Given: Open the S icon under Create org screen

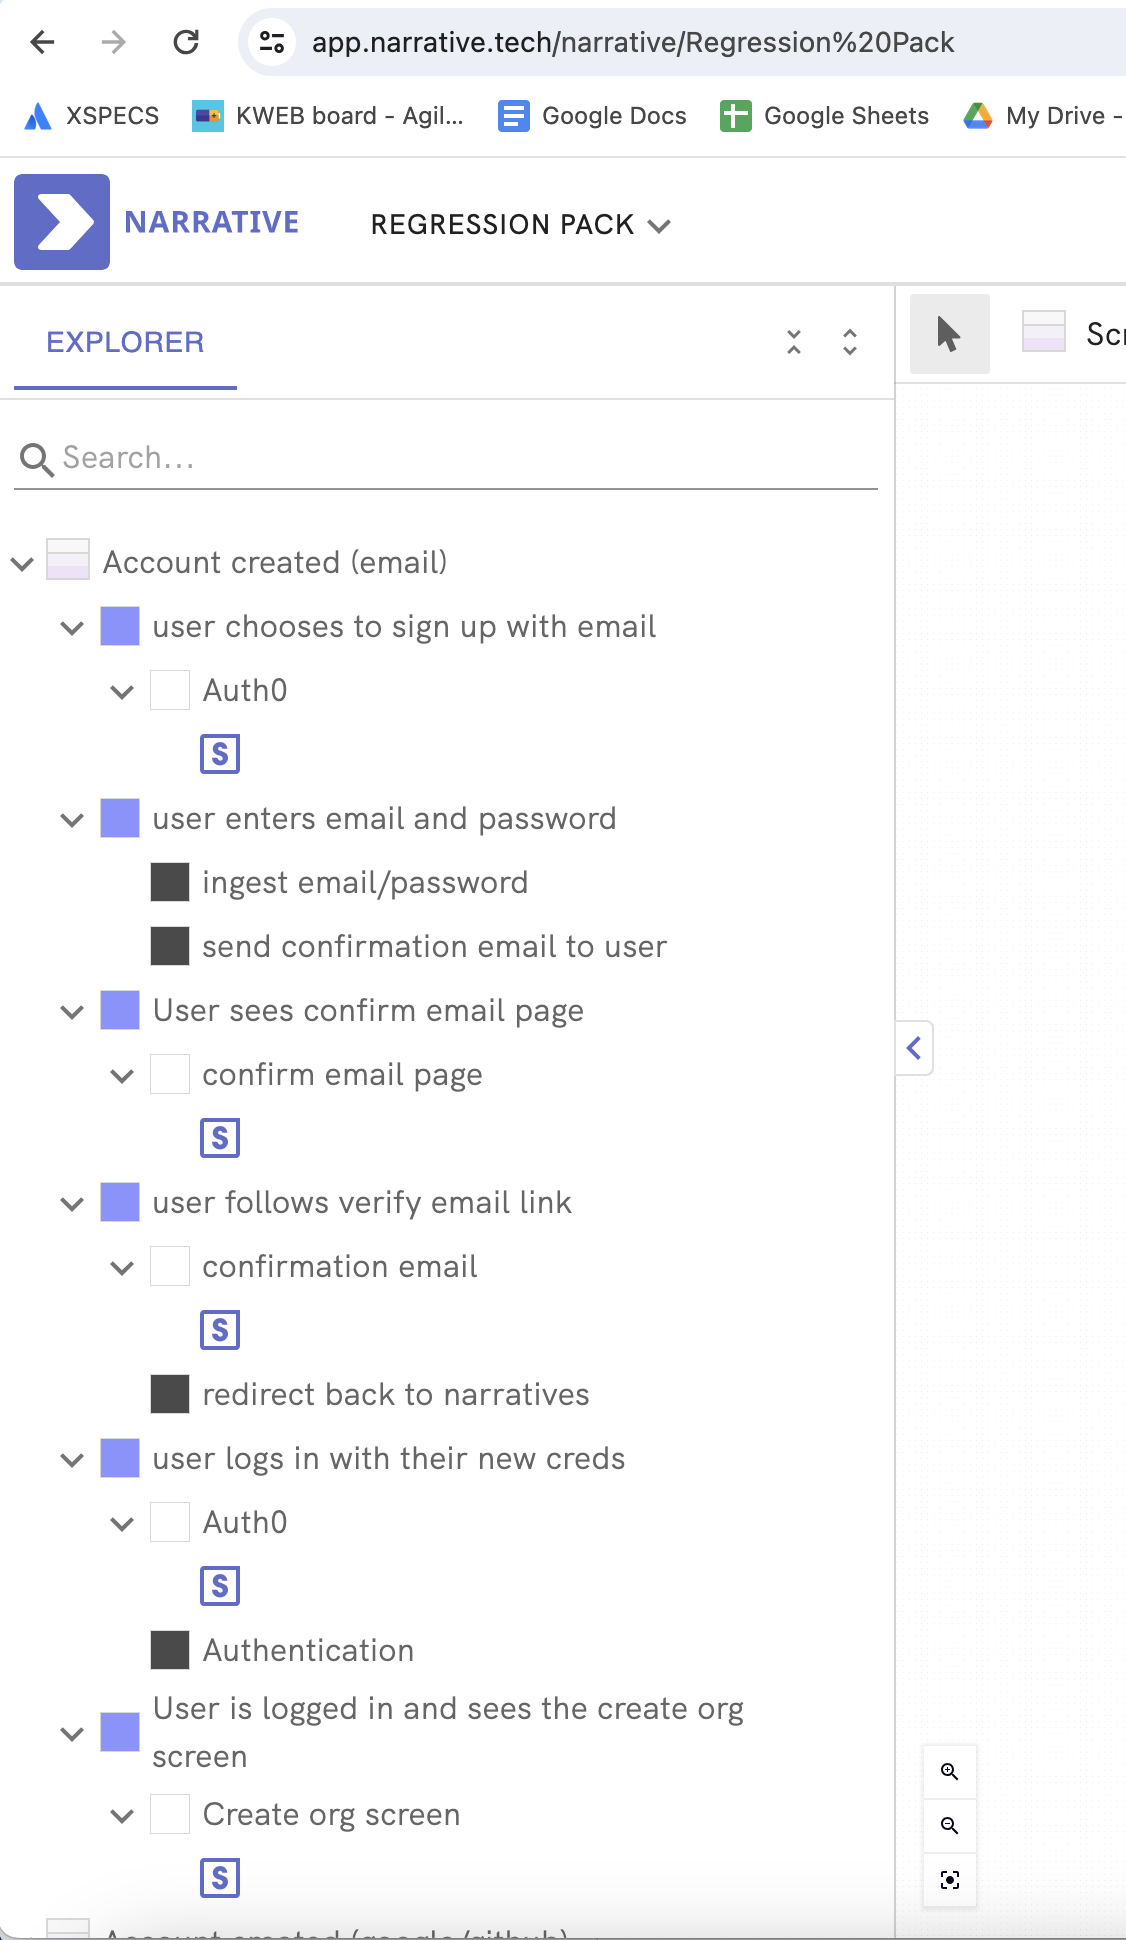Looking at the screenshot, I should coord(220,1878).
